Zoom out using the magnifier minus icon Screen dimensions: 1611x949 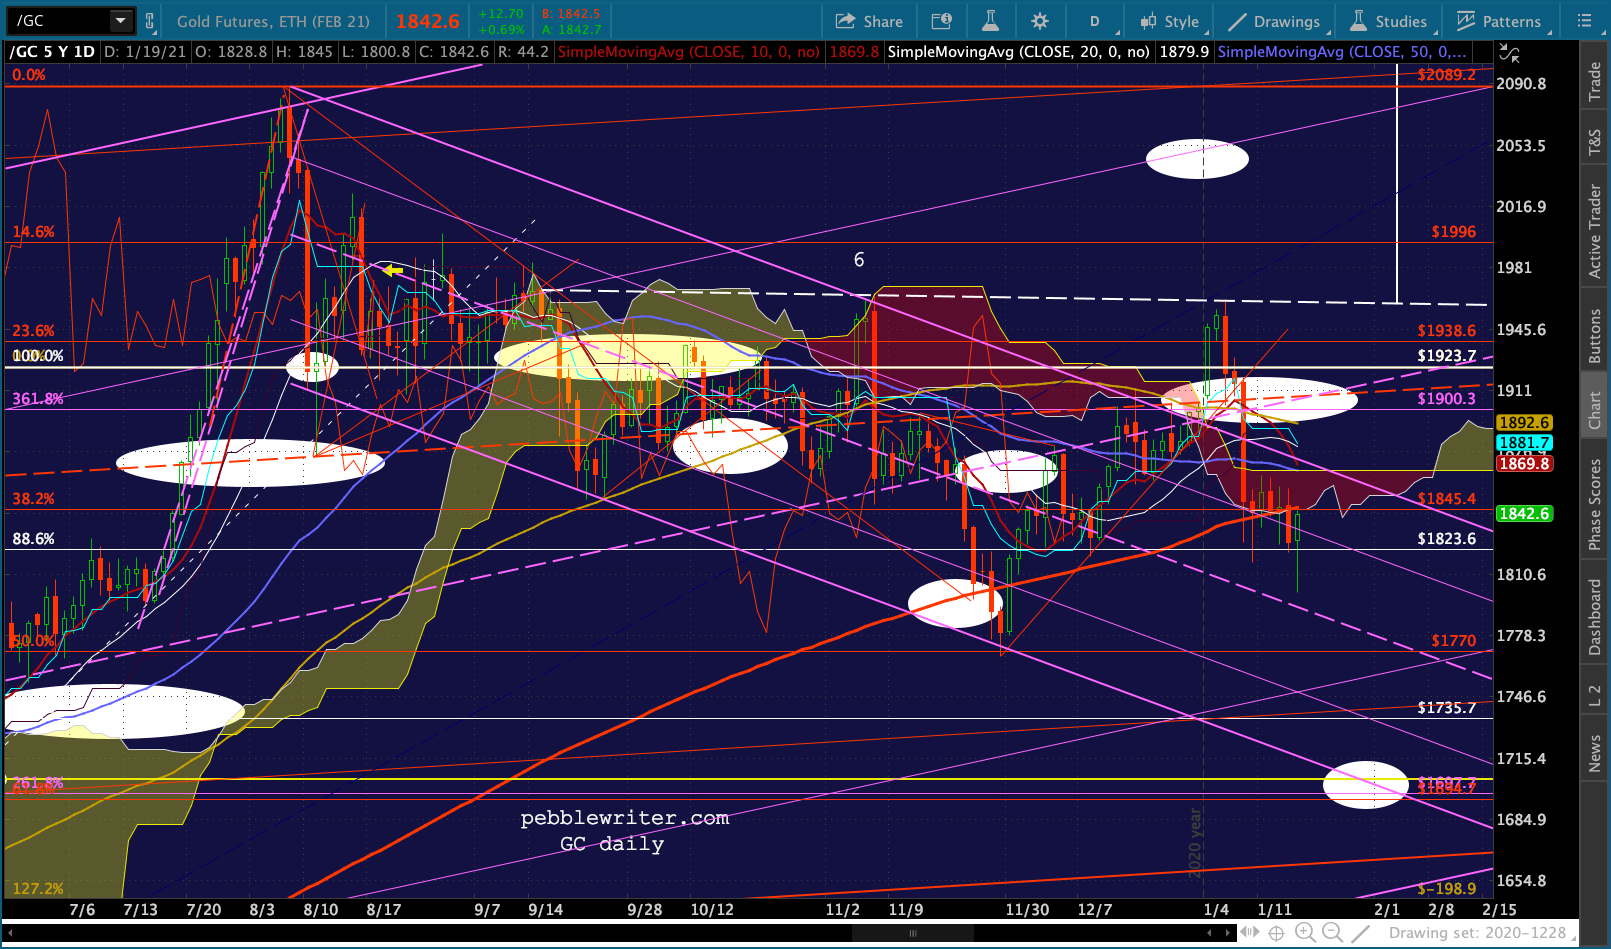(x=1332, y=933)
